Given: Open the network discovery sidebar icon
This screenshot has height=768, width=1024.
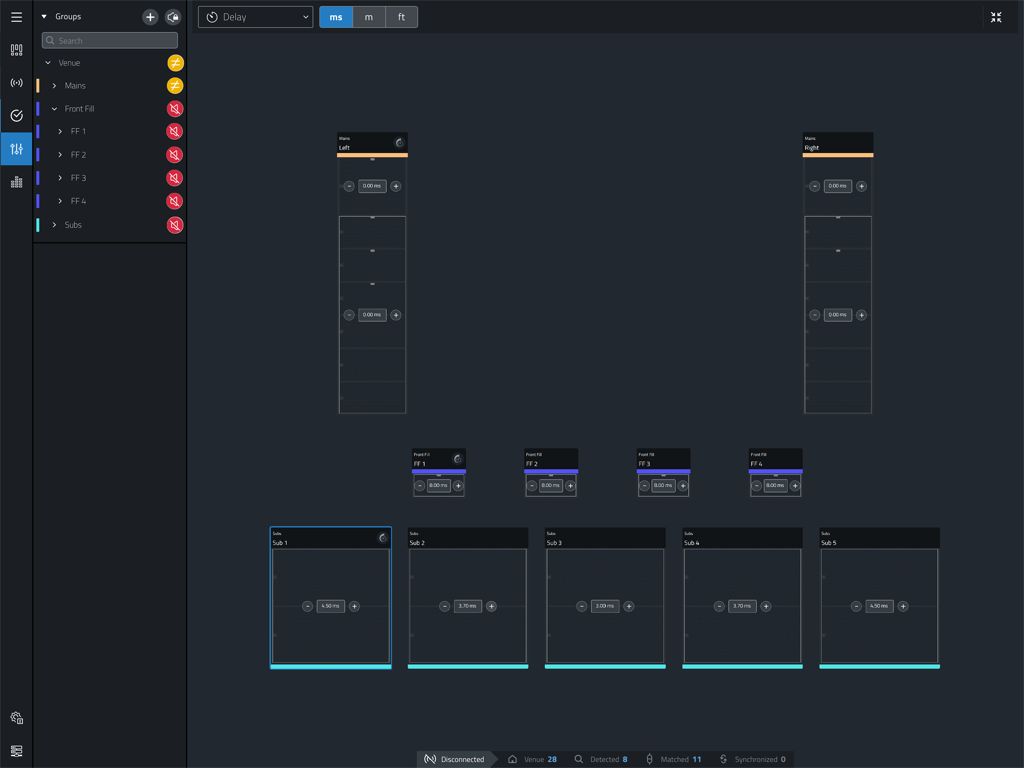Looking at the screenshot, I should pos(16,83).
